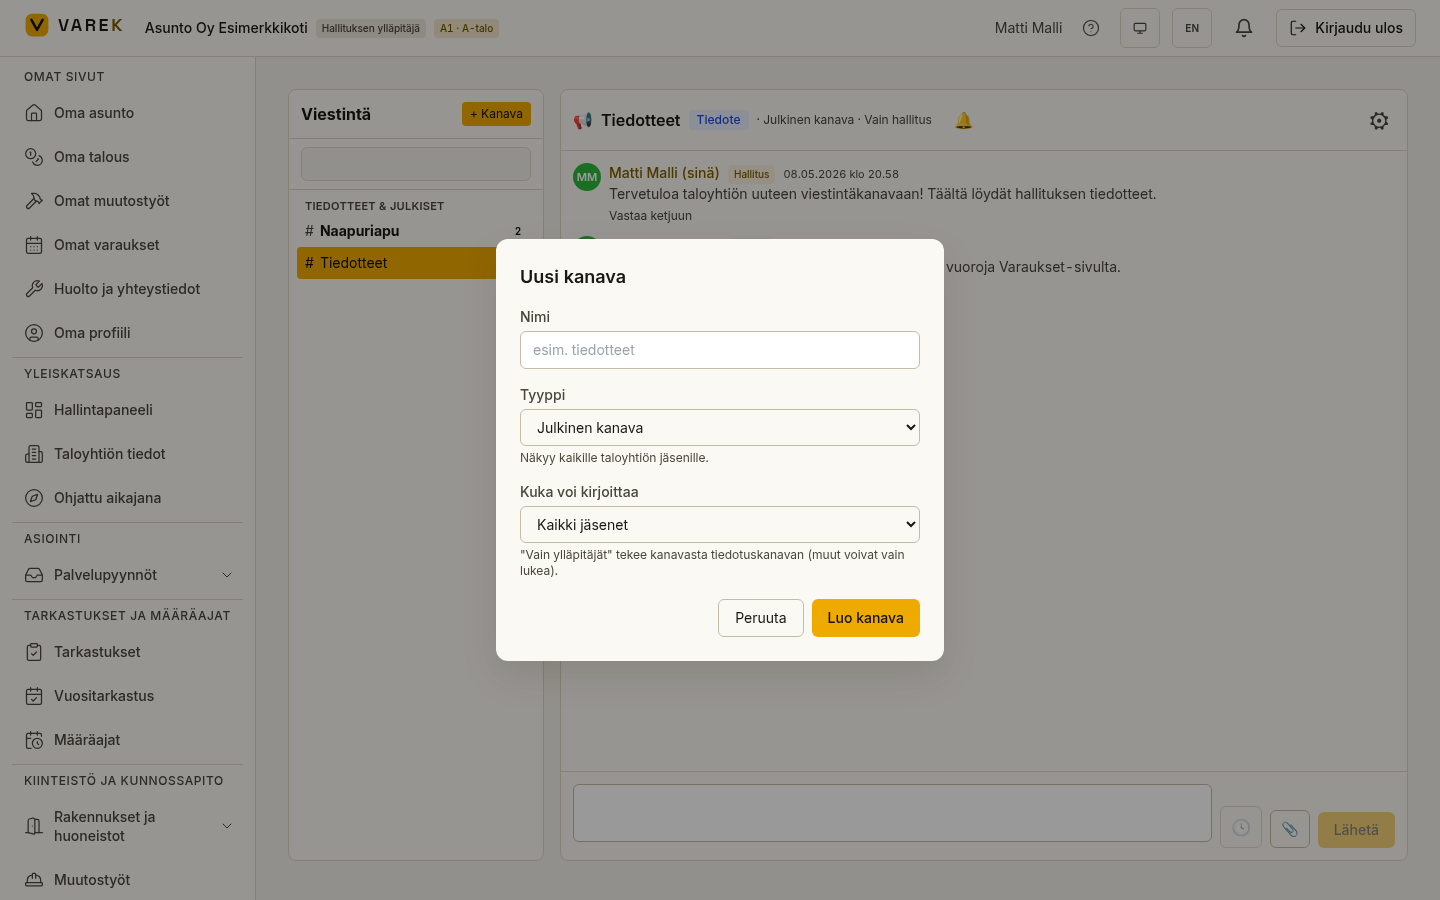Open help question mark icon
Screen dimensions: 1440x900
(1091, 28)
